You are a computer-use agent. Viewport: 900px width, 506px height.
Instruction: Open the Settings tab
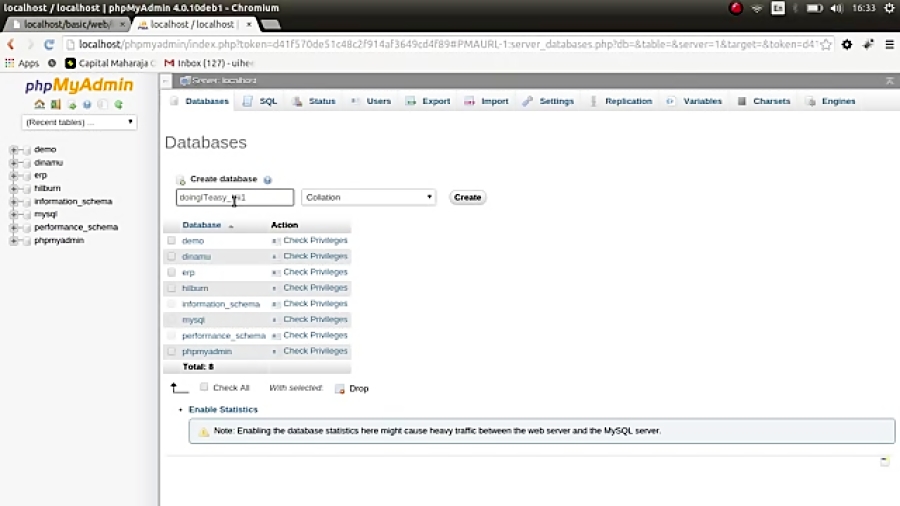548,101
